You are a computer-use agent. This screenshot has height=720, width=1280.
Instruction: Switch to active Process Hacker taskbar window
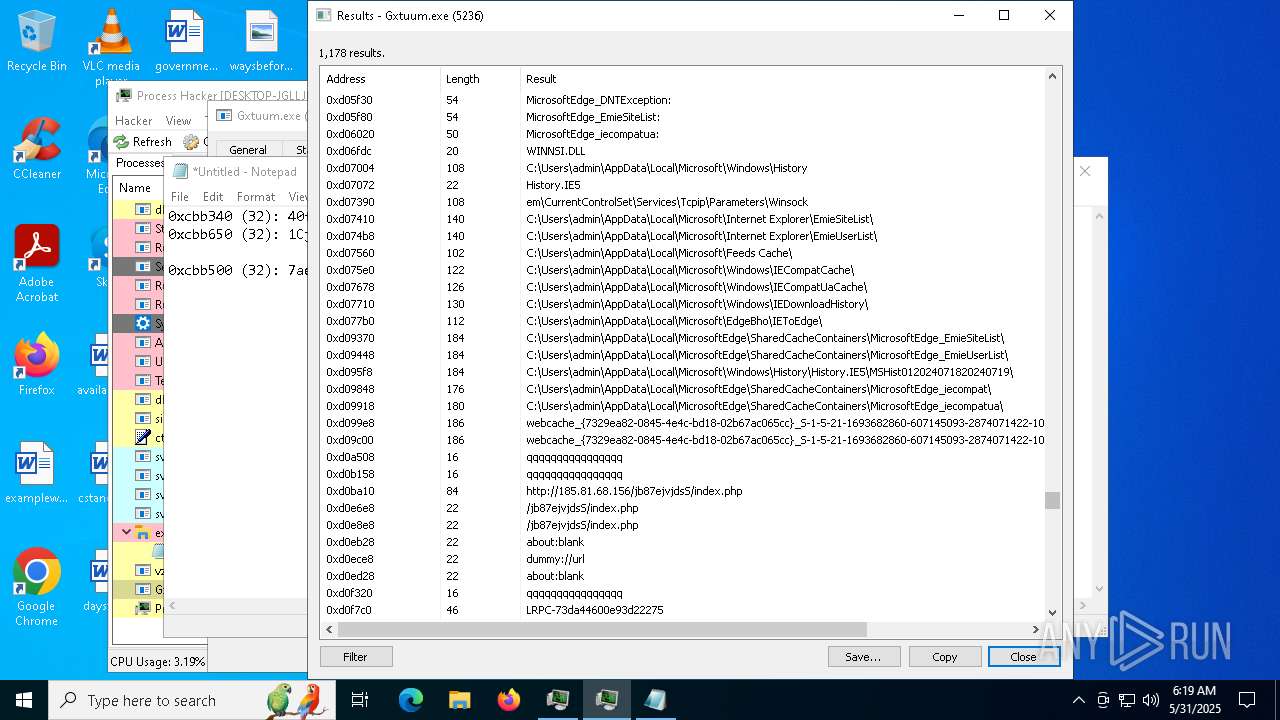(606, 700)
